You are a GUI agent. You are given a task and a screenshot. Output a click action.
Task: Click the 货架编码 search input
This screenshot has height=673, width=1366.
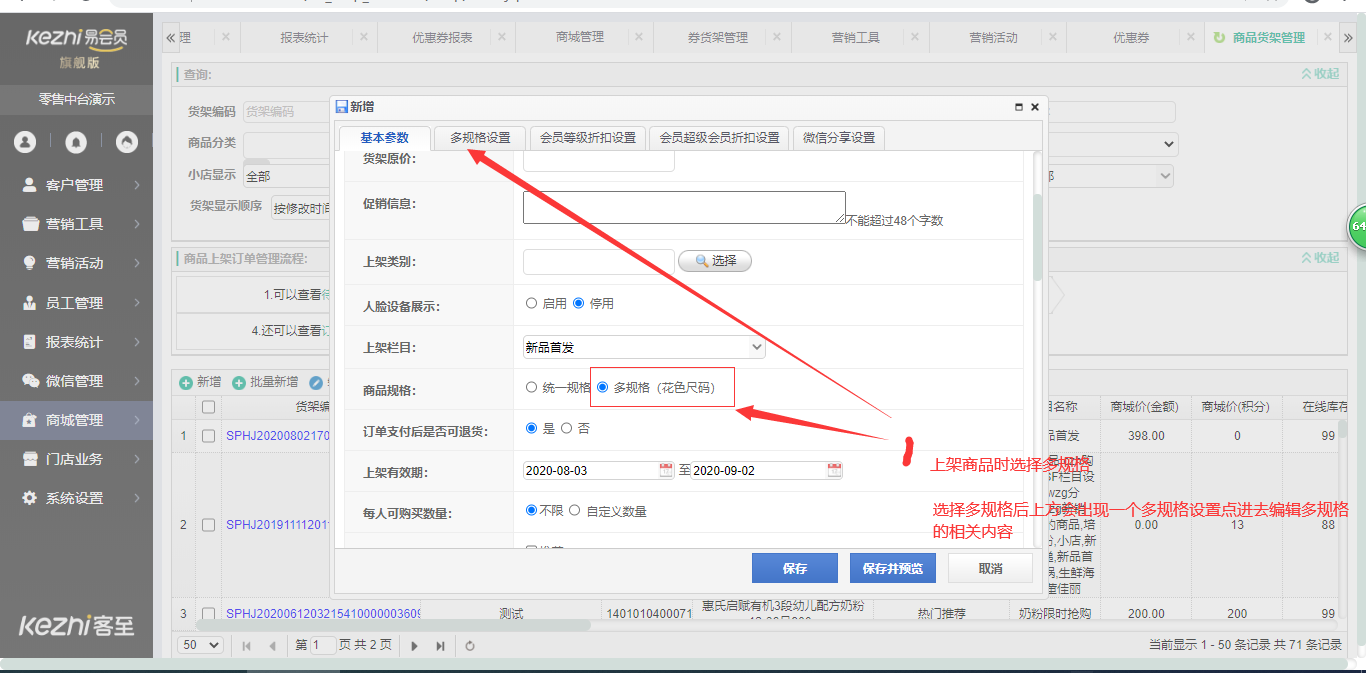click(x=286, y=112)
